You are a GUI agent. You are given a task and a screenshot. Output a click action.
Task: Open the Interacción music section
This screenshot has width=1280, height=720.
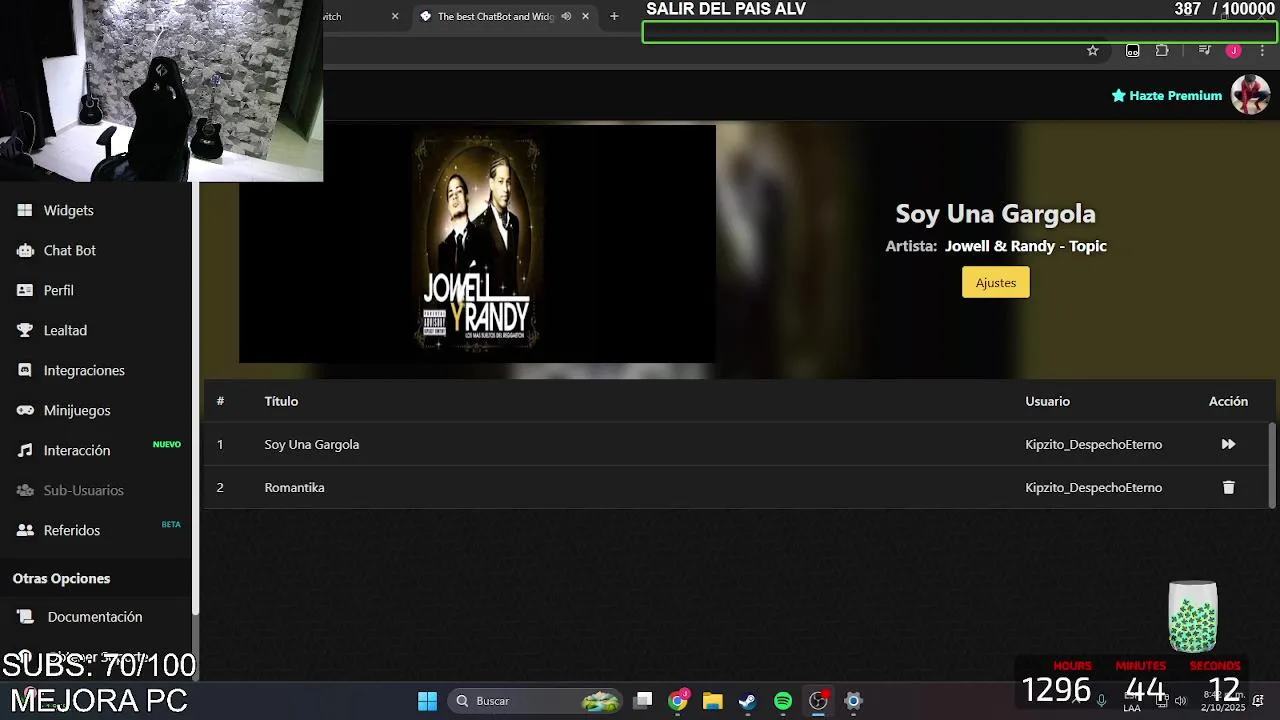tap(77, 450)
